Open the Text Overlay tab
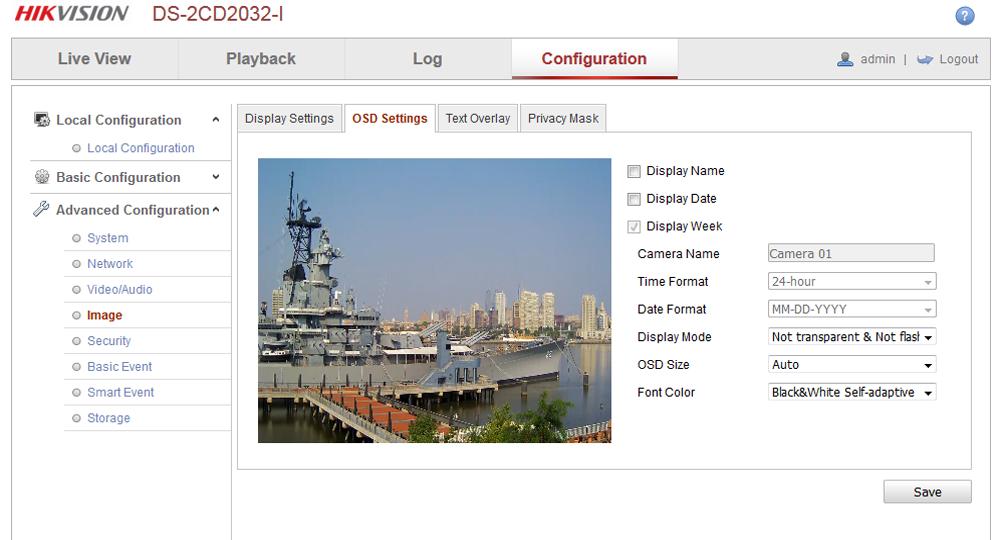1000x540 pixels. (x=478, y=119)
